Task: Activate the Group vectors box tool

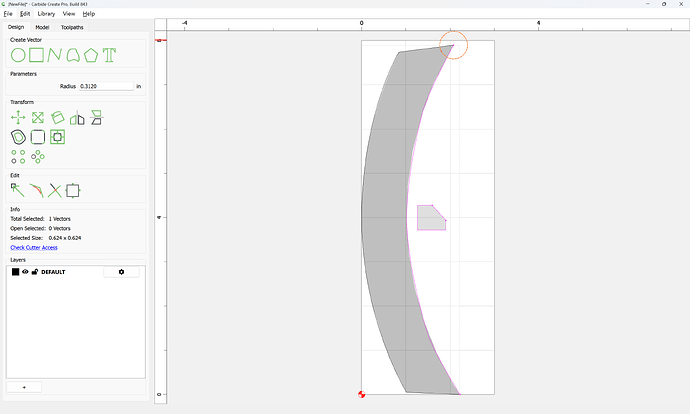Action: tap(73, 191)
